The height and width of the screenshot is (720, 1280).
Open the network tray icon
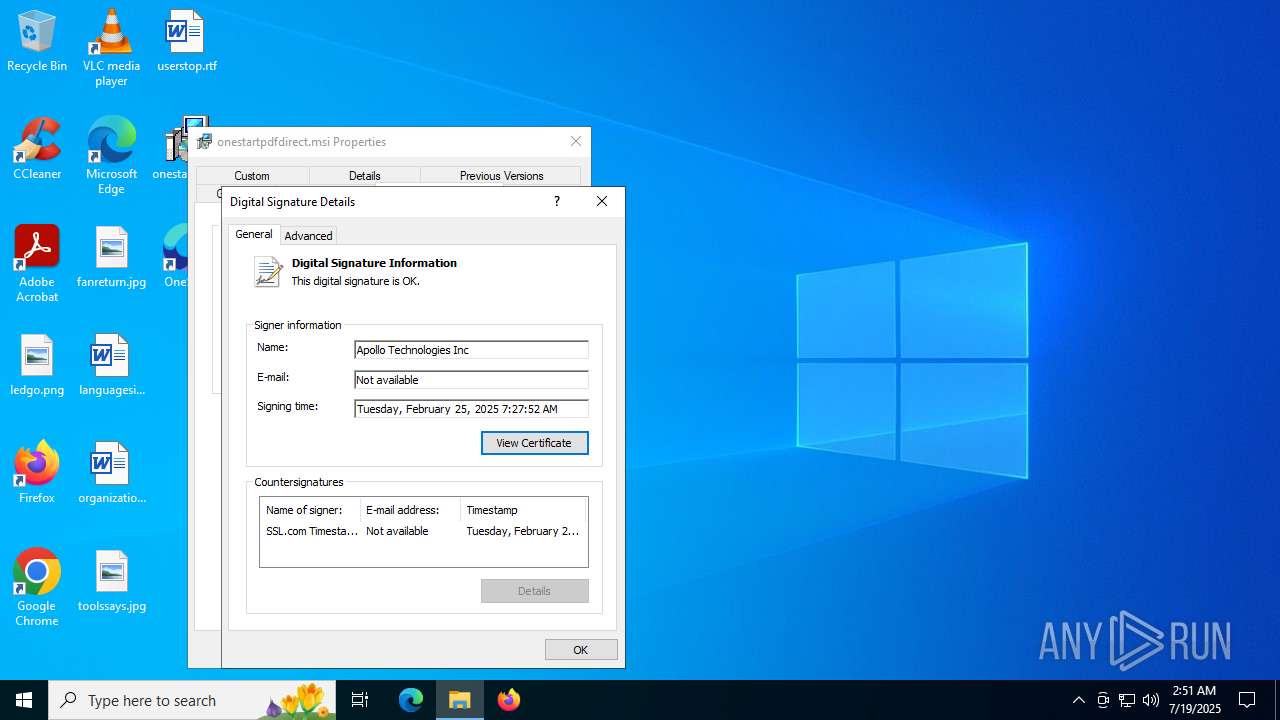click(x=1127, y=700)
